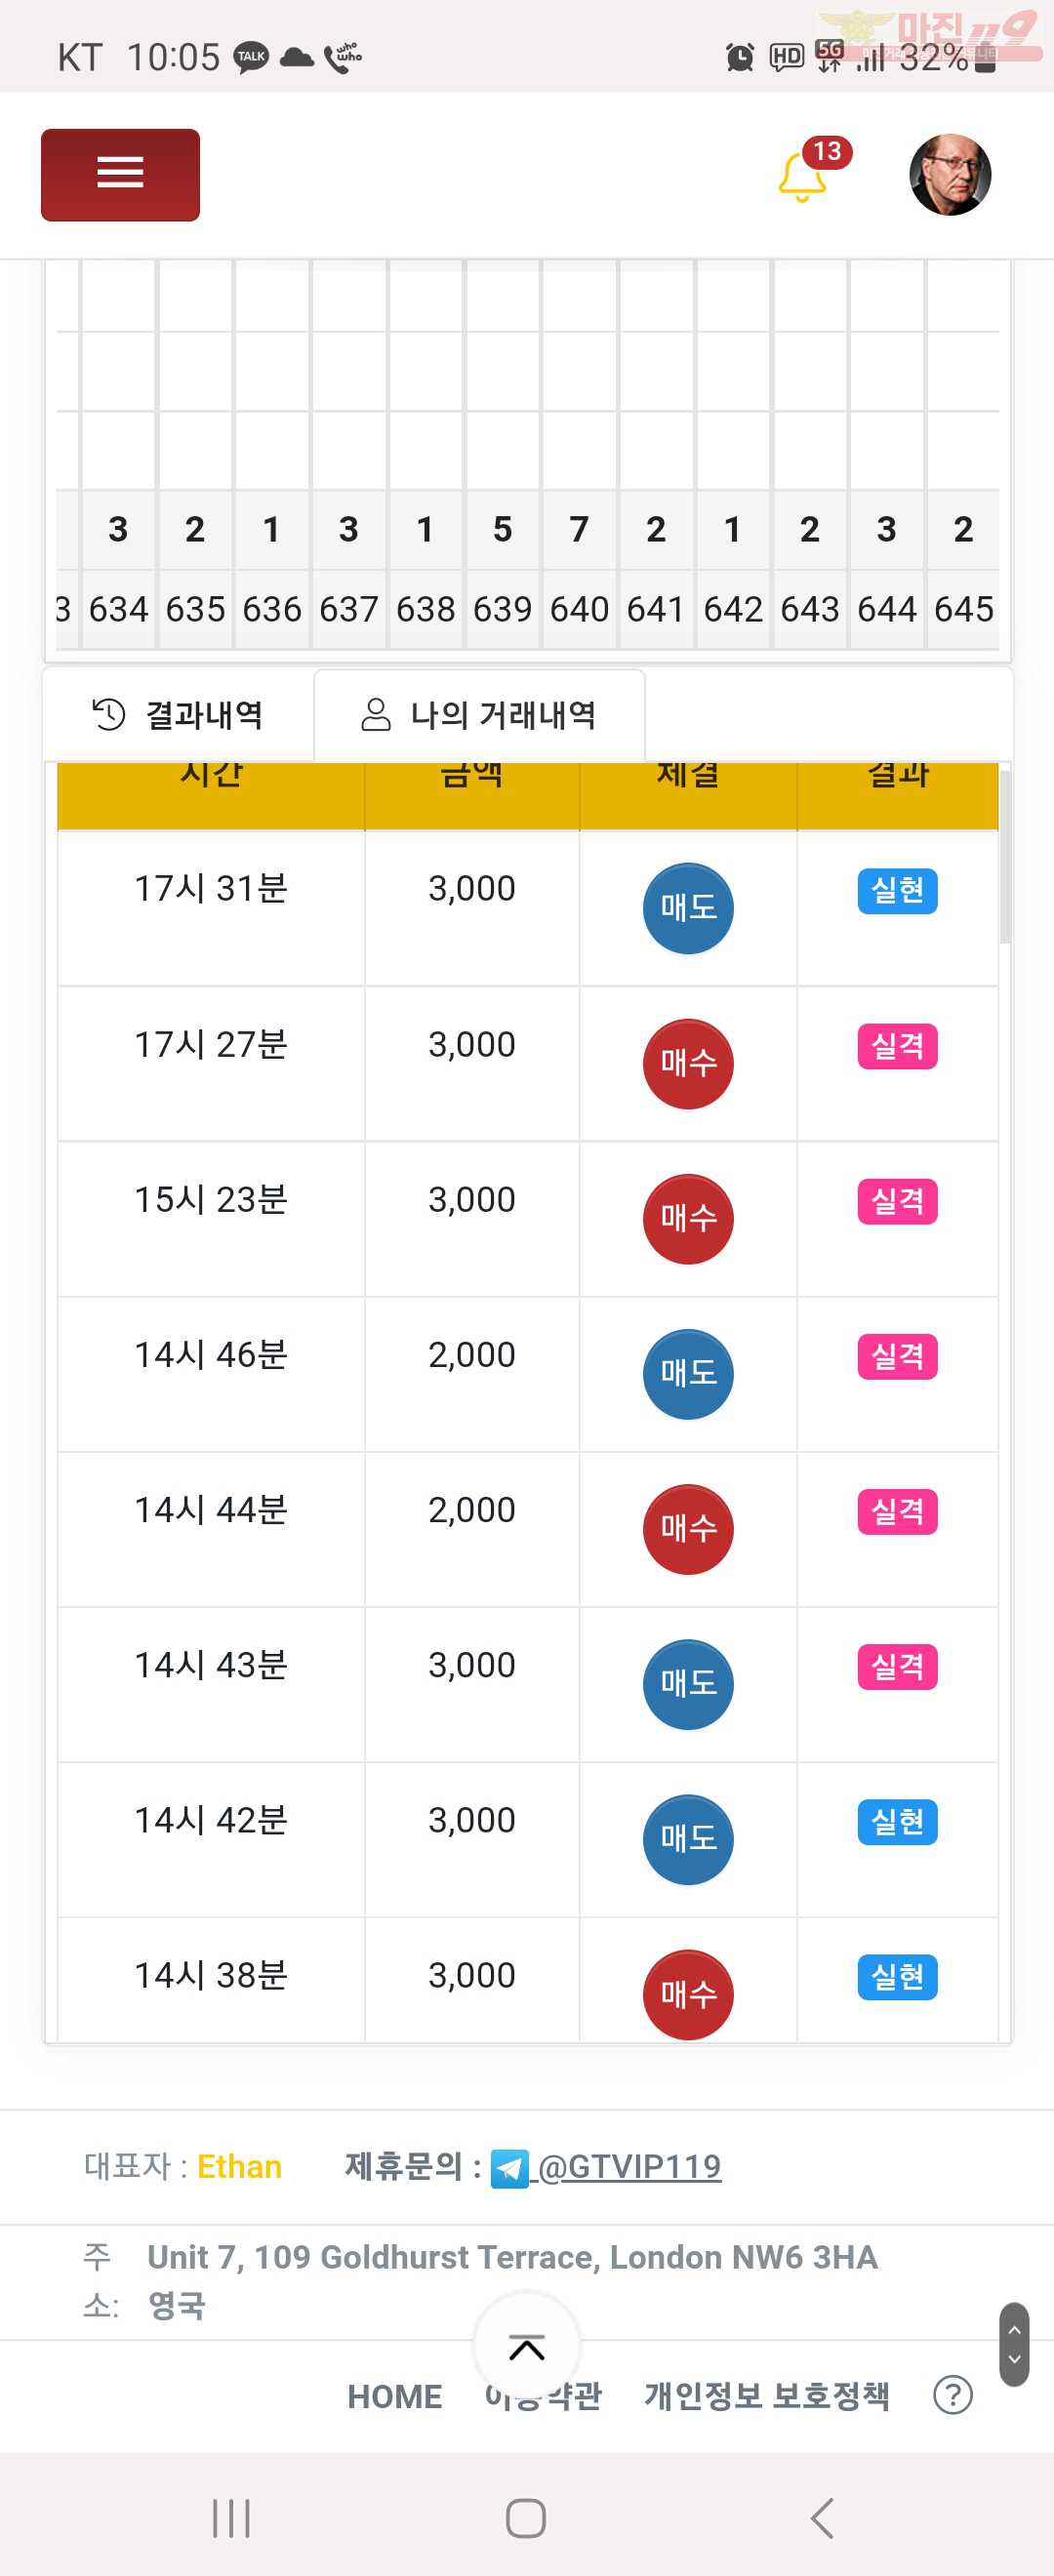Open the @GTVIP119 Telegram link
The height and width of the screenshot is (2576, 1054).
[x=629, y=2166]
